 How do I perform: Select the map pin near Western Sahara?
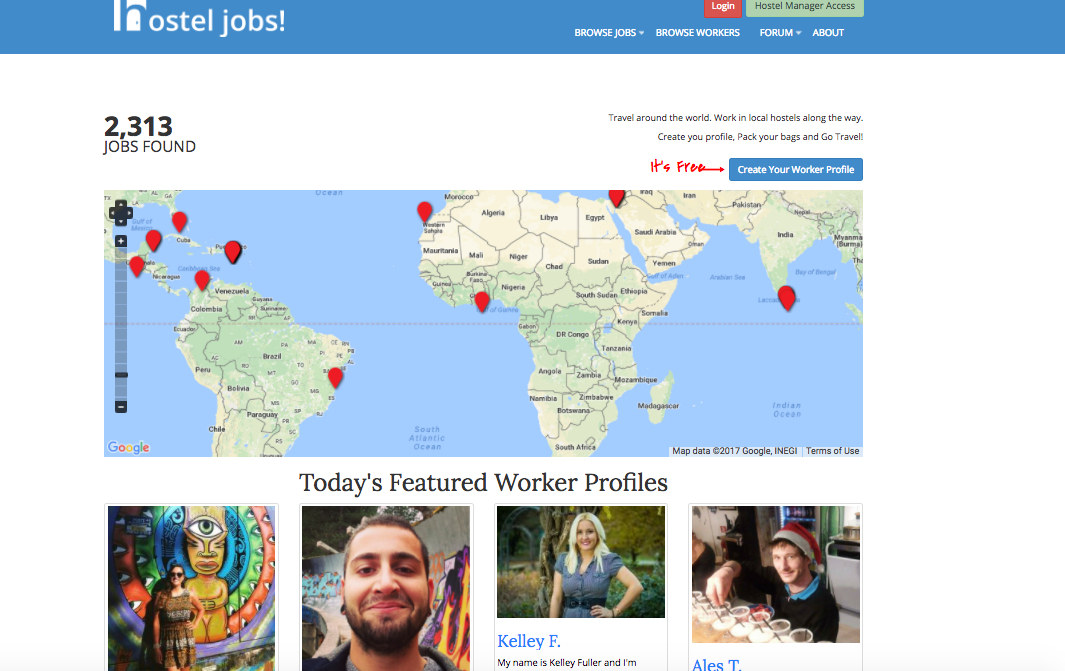click(x=425, y=212)
